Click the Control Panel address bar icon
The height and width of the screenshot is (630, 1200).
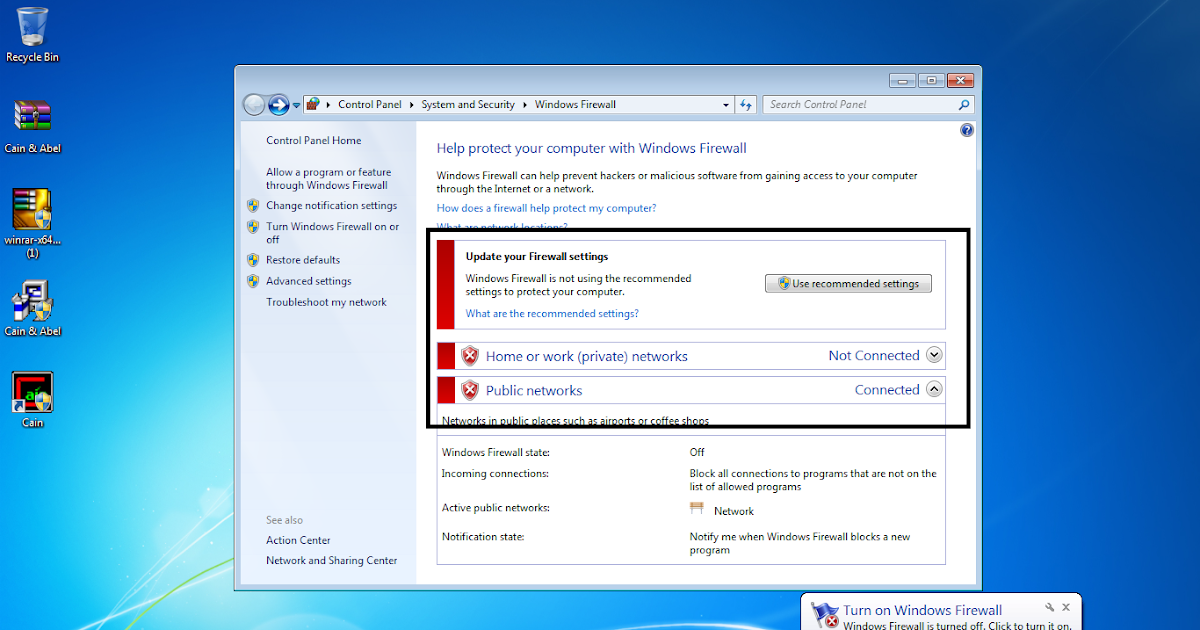[313, 104]
